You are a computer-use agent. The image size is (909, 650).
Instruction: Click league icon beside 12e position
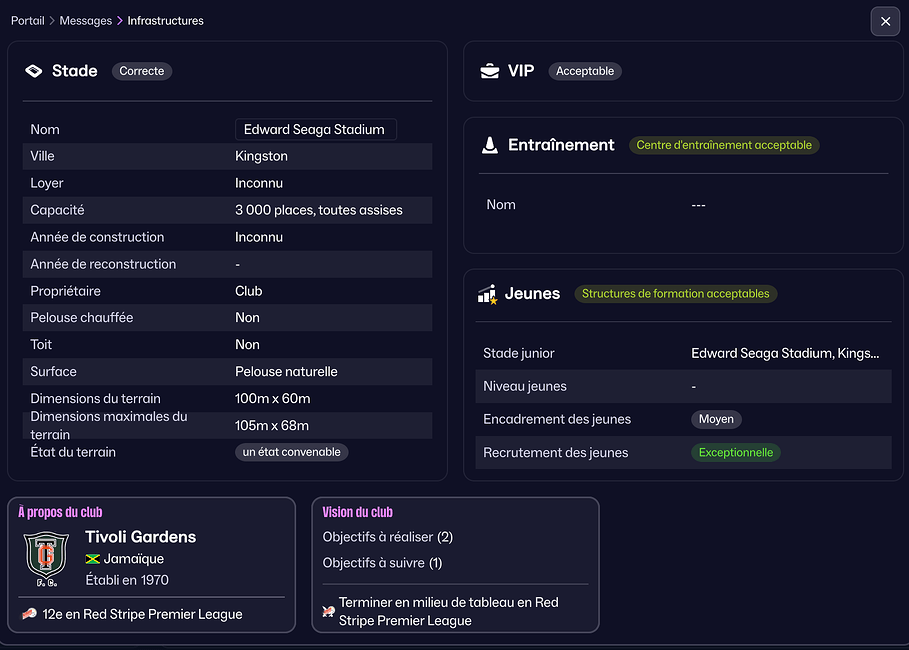coord(30,614)
